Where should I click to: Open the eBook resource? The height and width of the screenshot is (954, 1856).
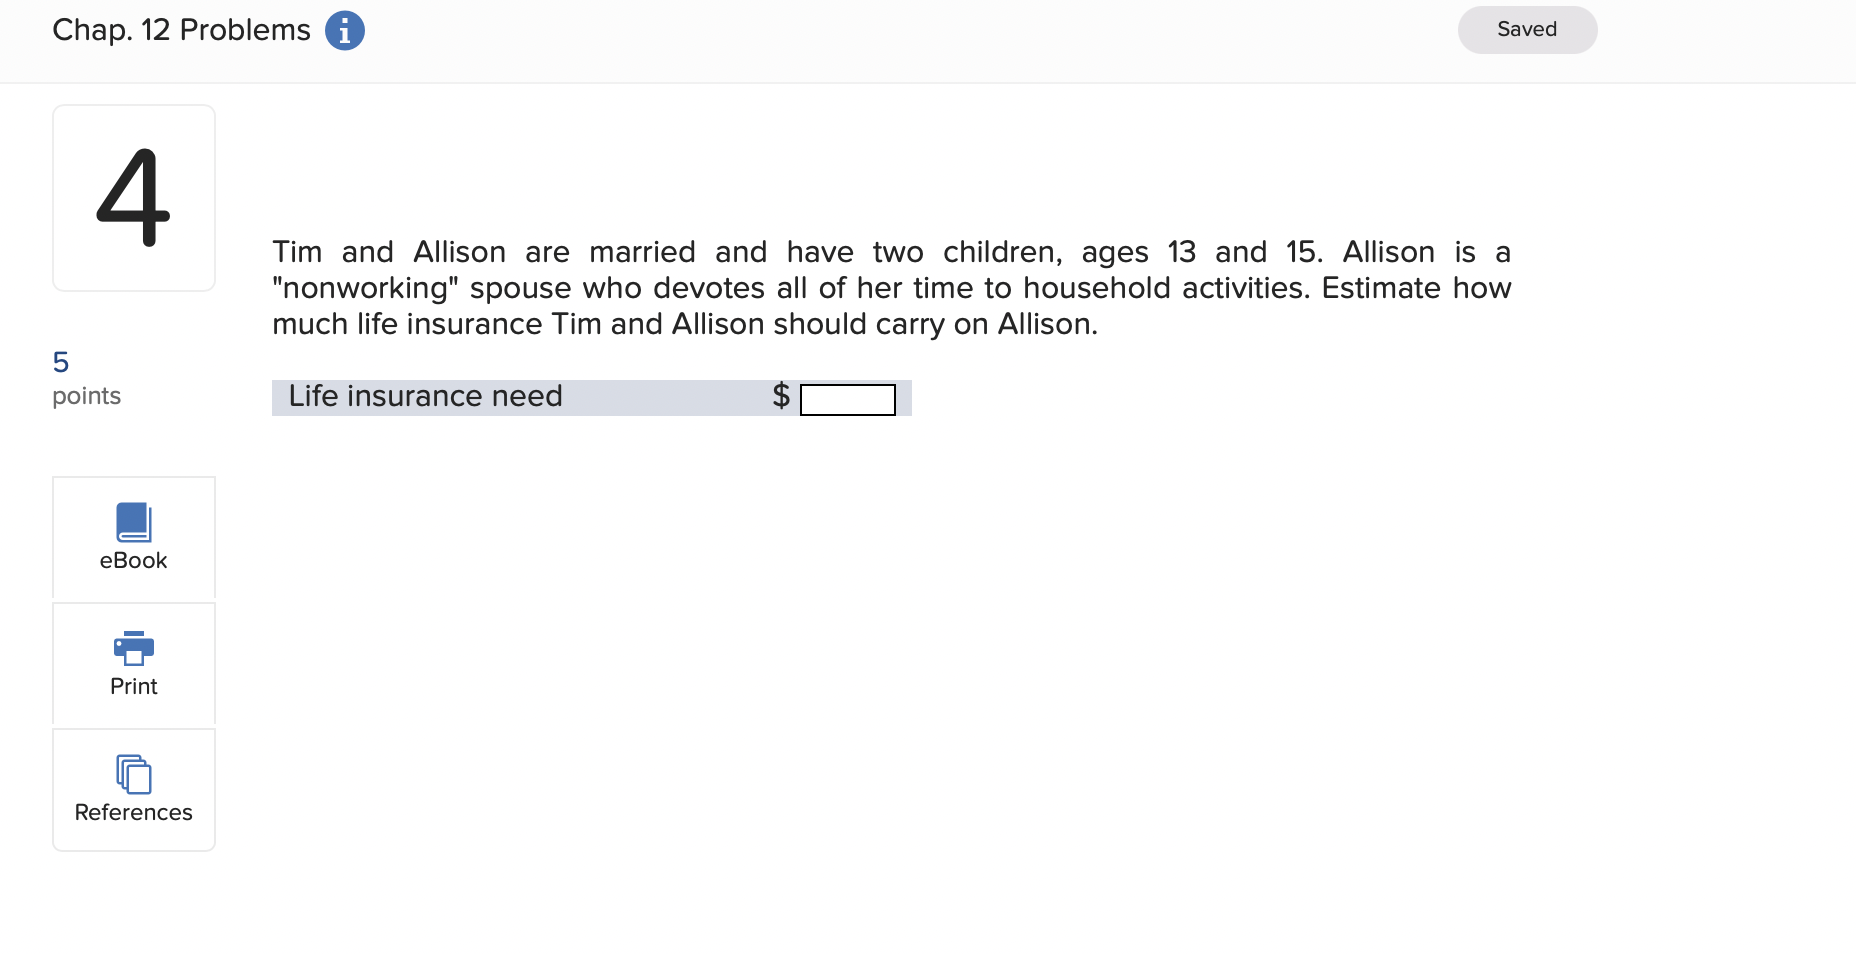(x=133, y=537)
